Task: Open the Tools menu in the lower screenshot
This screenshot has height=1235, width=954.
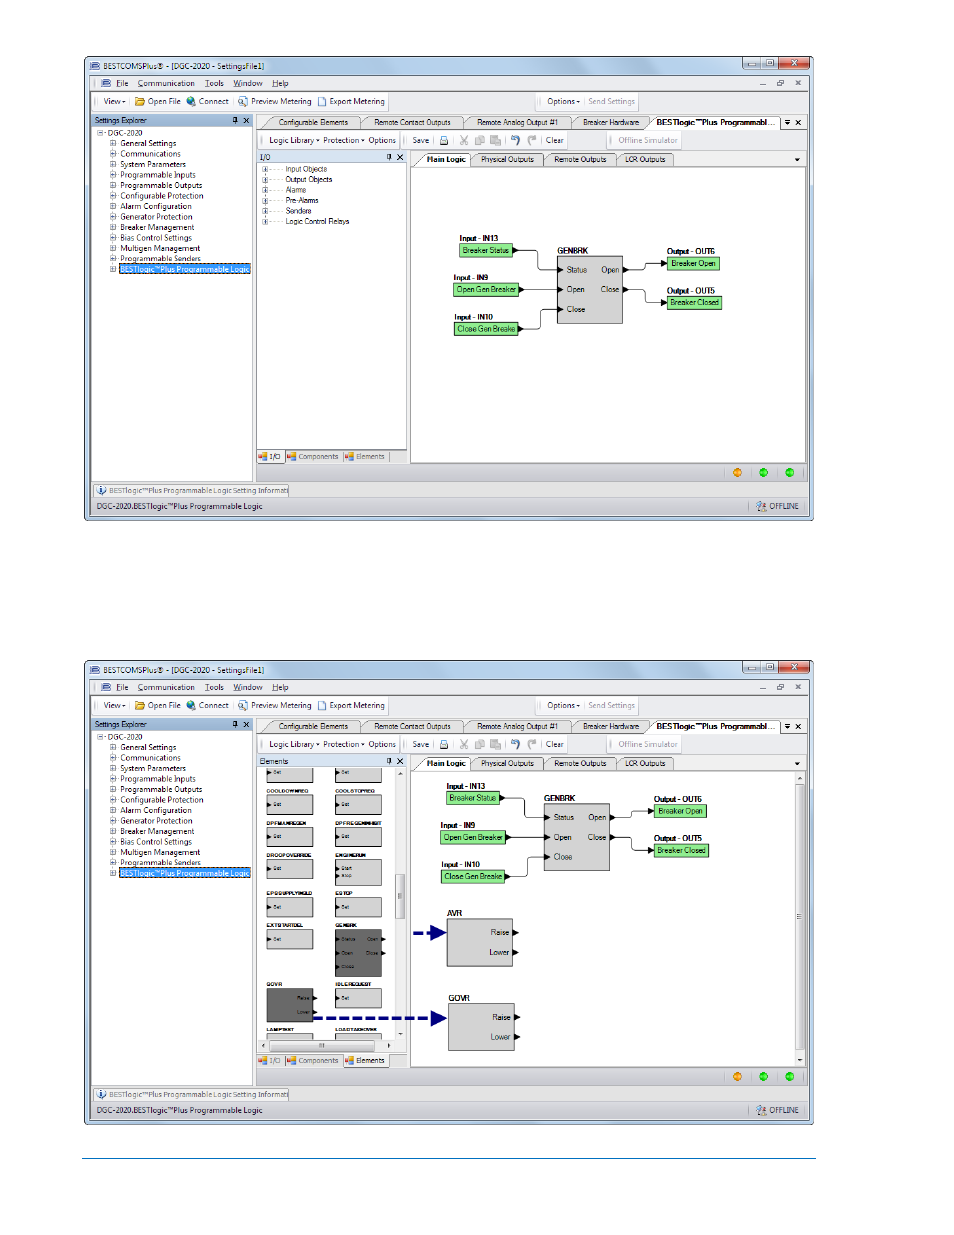Action: point(214,688)
